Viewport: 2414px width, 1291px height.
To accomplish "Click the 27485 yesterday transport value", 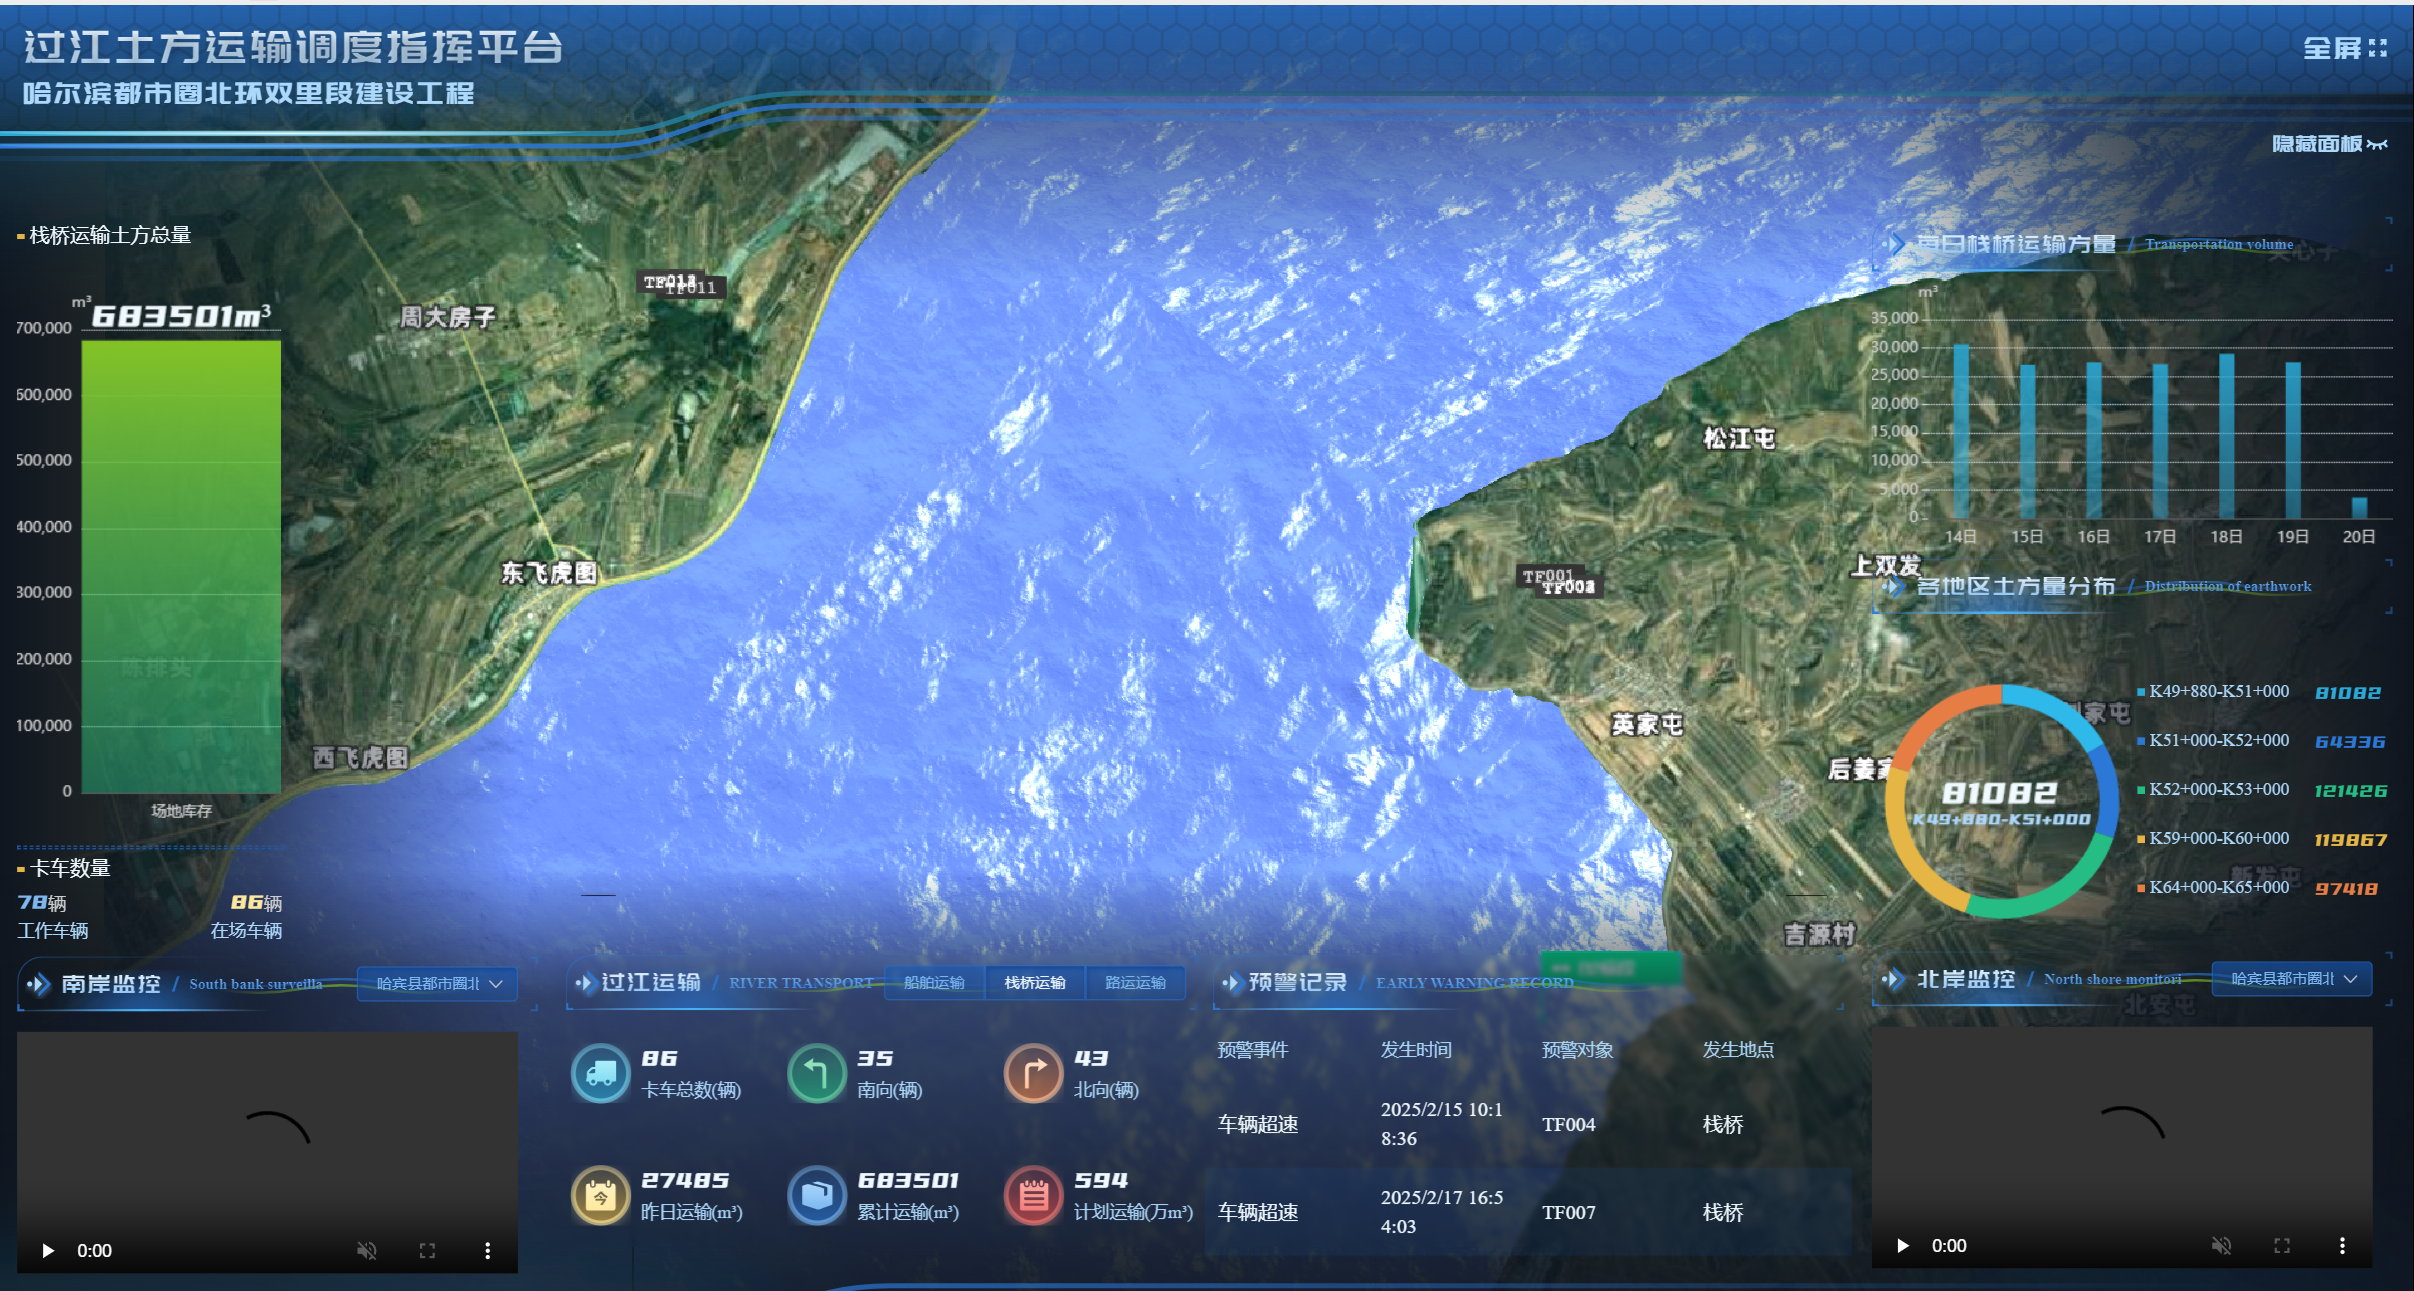I will (x=685, y=1181).
